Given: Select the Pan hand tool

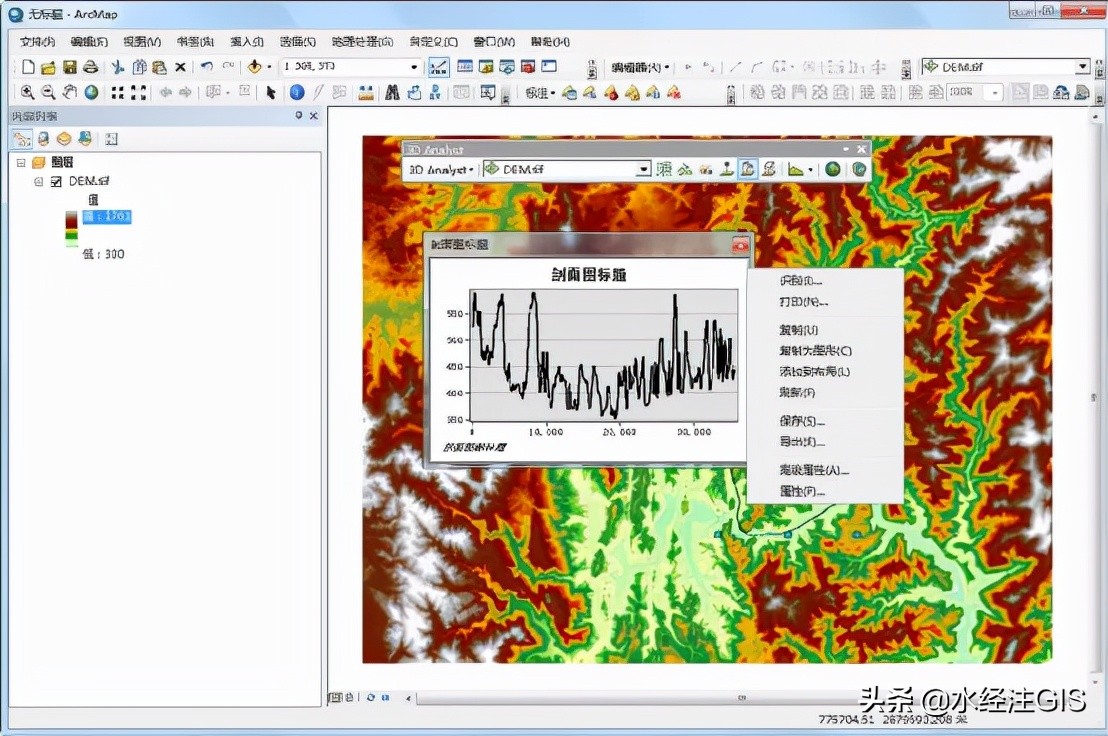Looking at the screenshot, I should (x=69, y=92).
